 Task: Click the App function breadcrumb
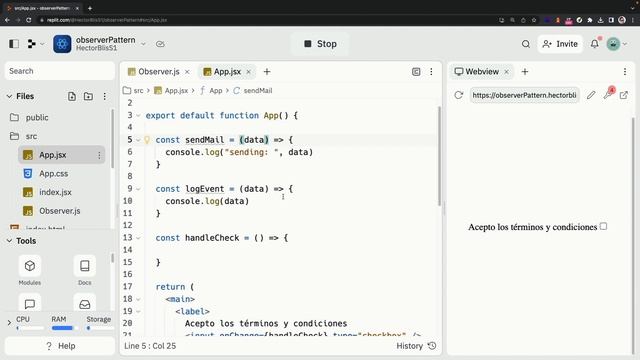[216, 91]
